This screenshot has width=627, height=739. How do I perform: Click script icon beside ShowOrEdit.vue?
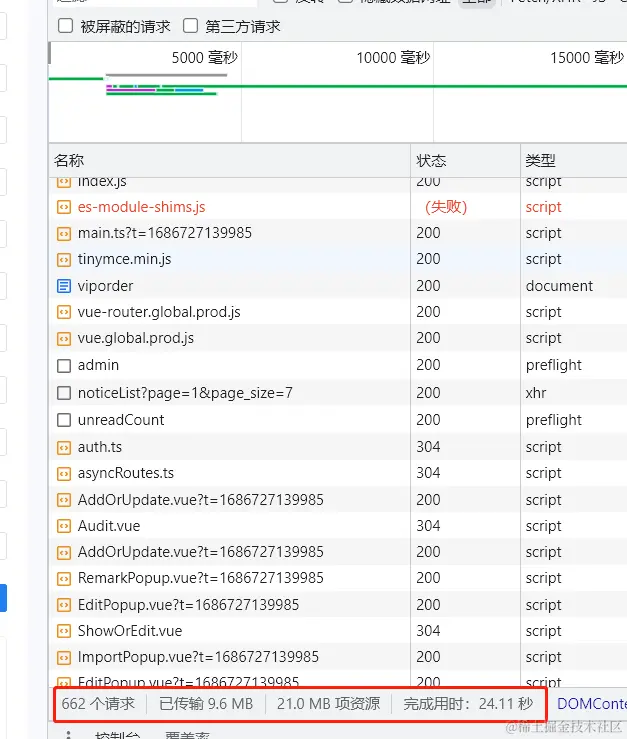coord(64,631)
